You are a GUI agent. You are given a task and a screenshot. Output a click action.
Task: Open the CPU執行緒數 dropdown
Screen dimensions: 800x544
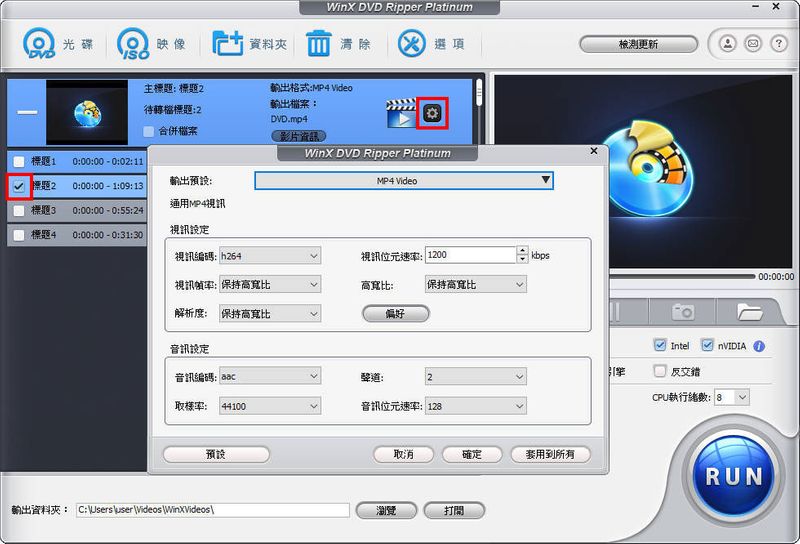click(x=732, y=397)
